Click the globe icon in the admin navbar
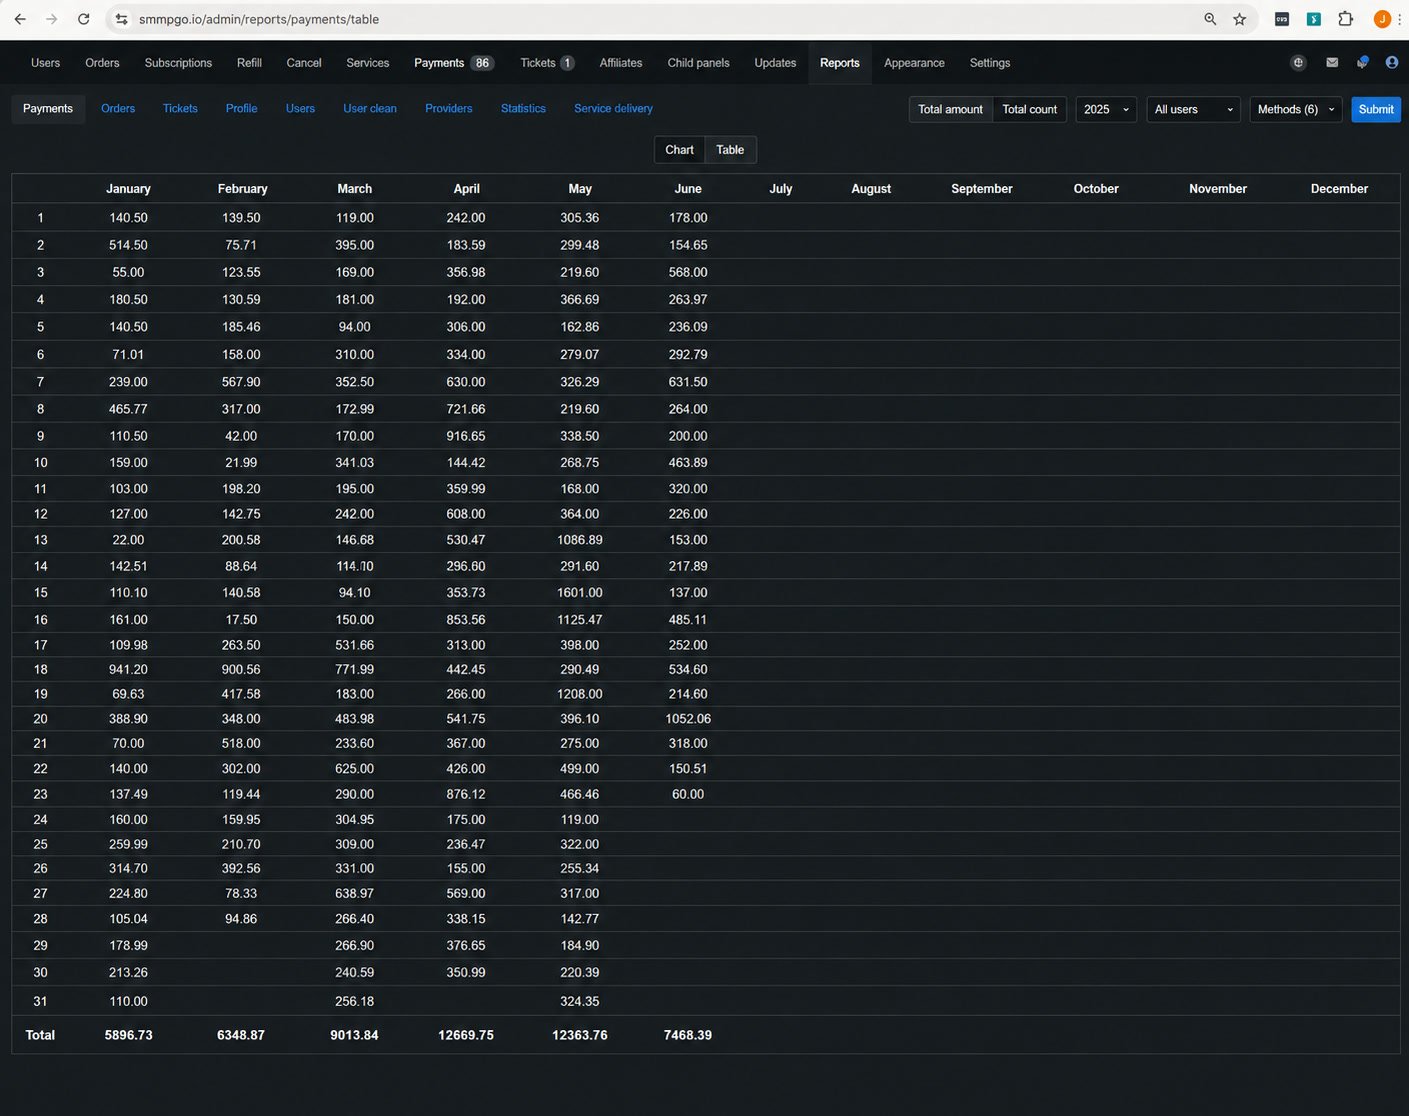Screen dimensions: 1409x1116 click(x=1298, y=62)
